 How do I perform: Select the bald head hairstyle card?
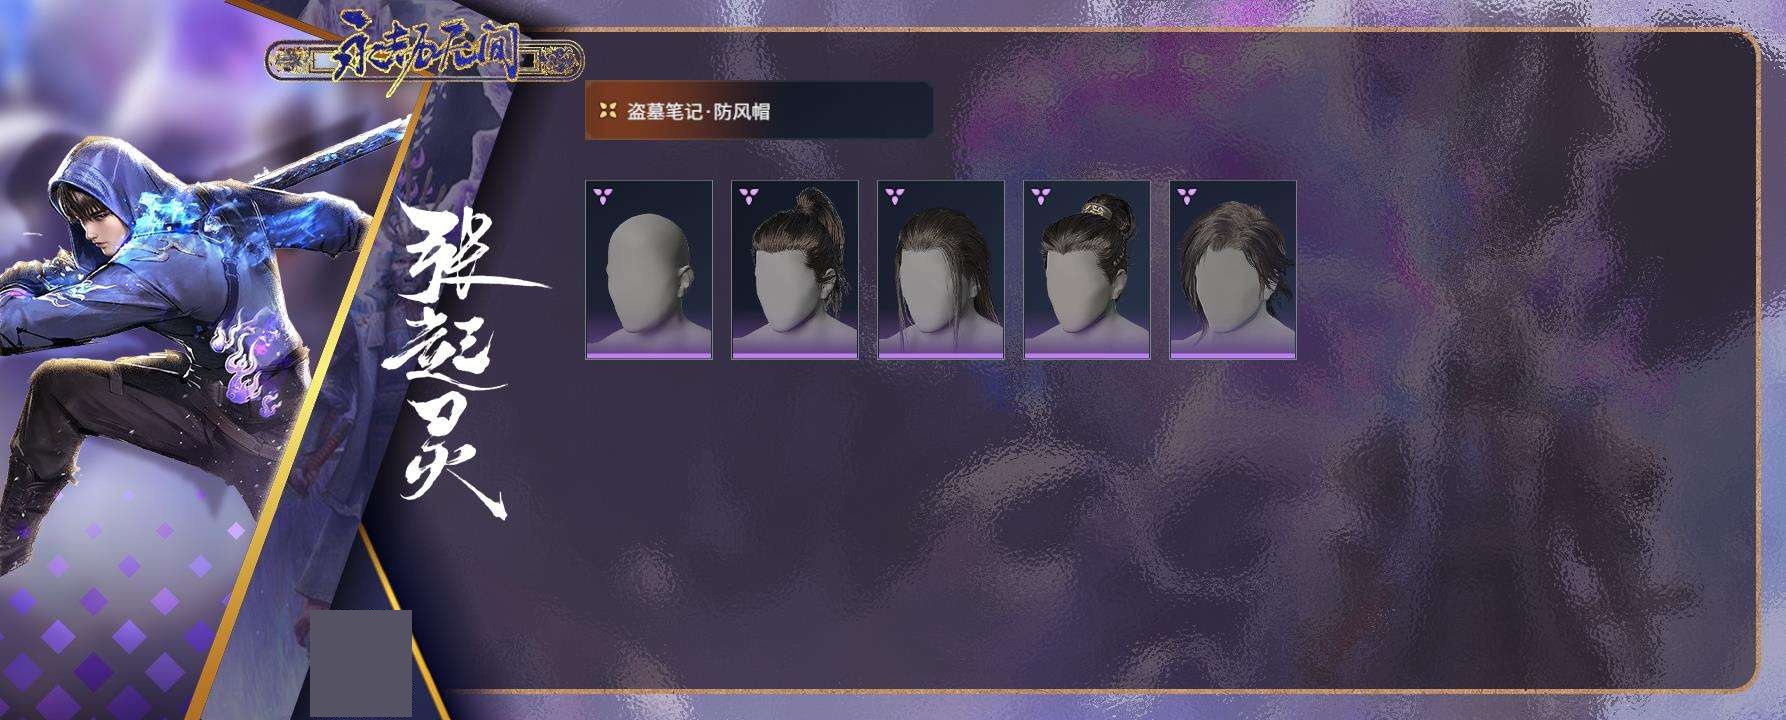click(x=649, y=269)
